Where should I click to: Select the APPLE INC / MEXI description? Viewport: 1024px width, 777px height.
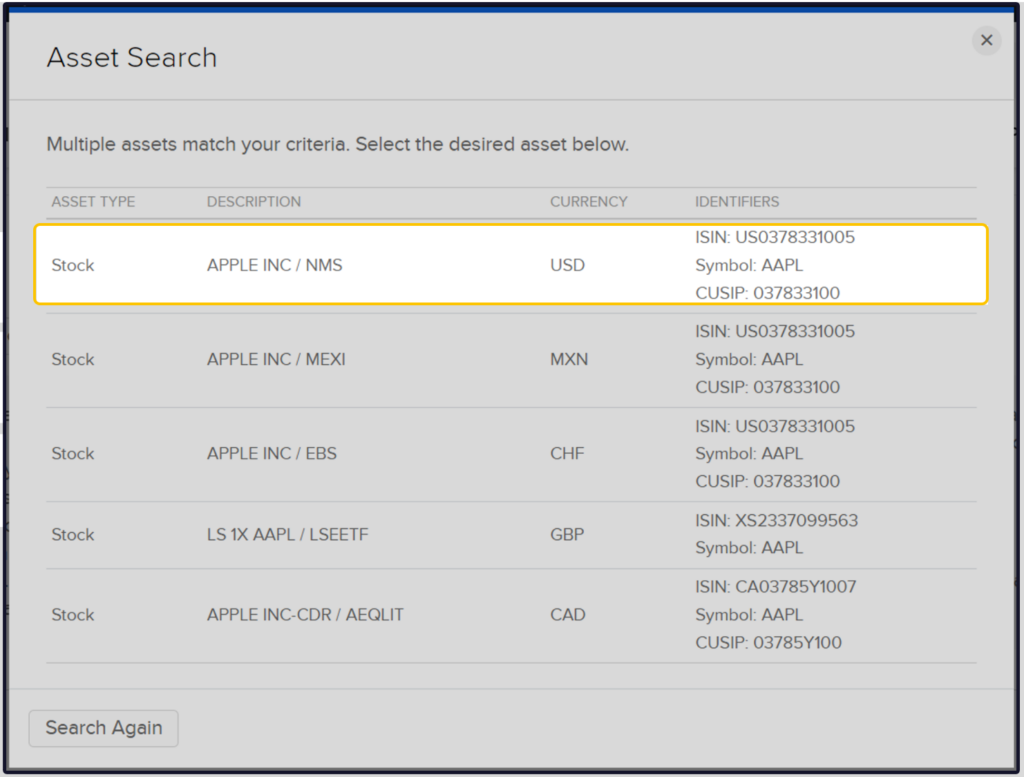coord(276,359)
